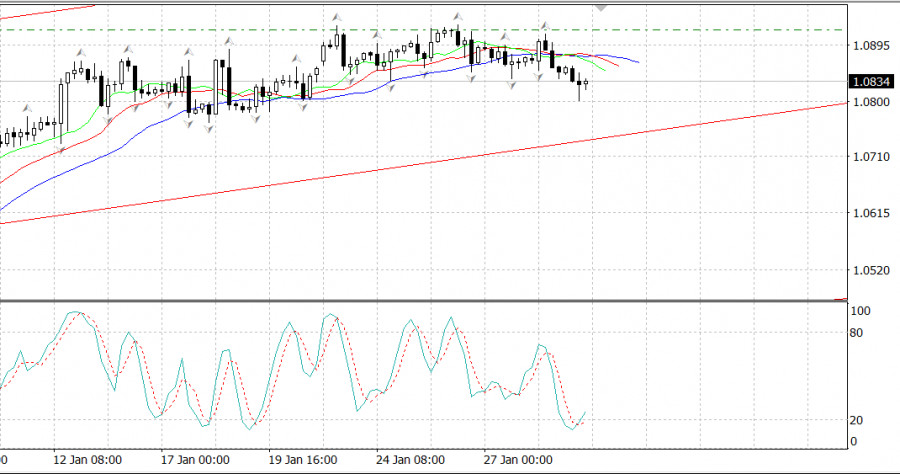
Task: Click the 27 Jan 00:00 time label
Action: pos(518,460)
